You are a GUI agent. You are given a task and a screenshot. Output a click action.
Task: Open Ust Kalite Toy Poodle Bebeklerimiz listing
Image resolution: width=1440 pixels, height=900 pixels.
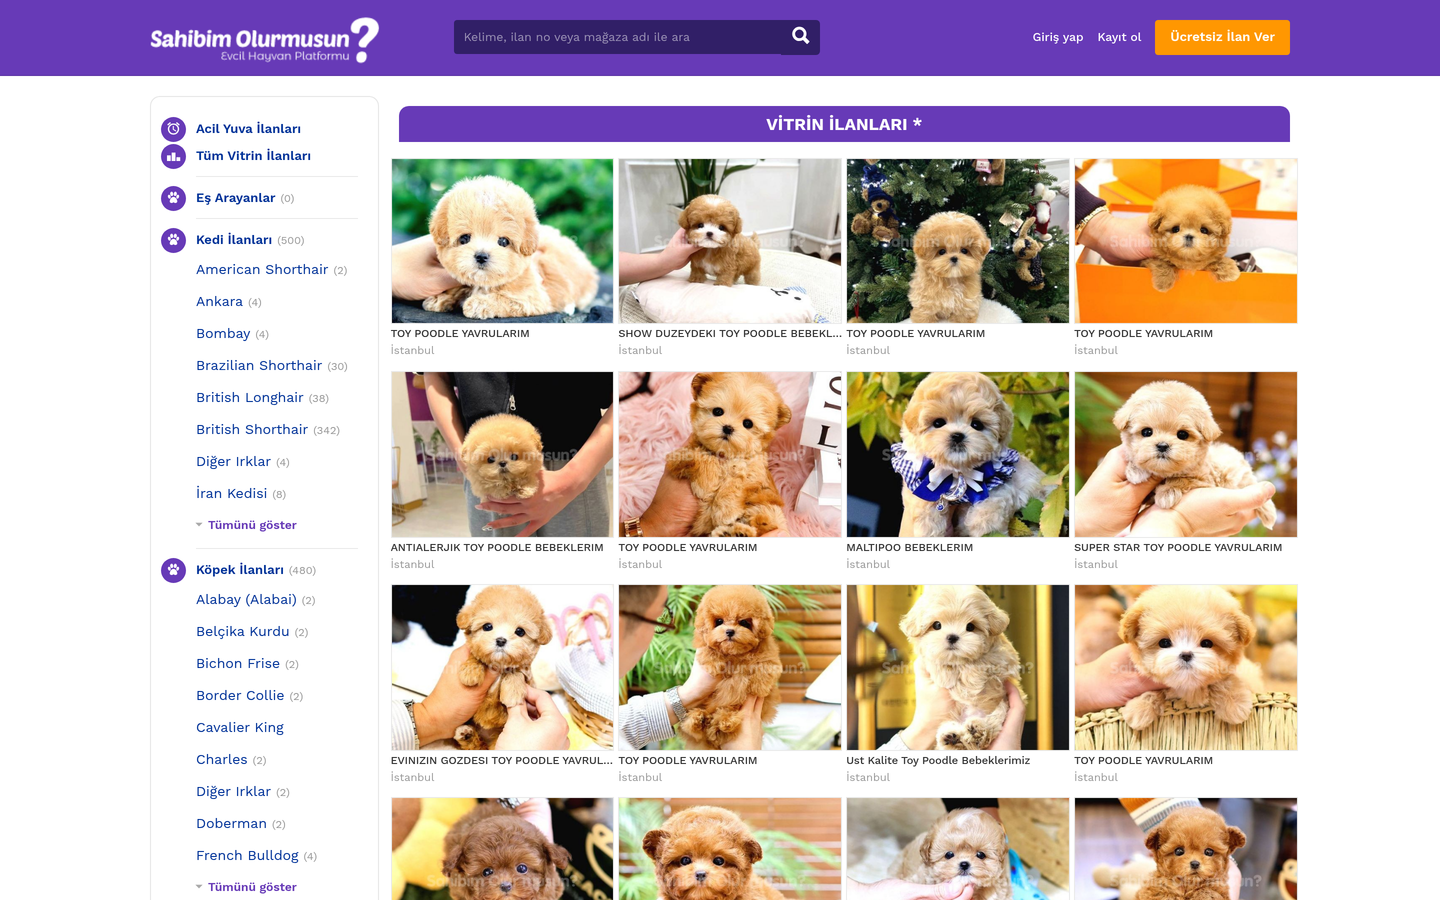coord(938,761)
